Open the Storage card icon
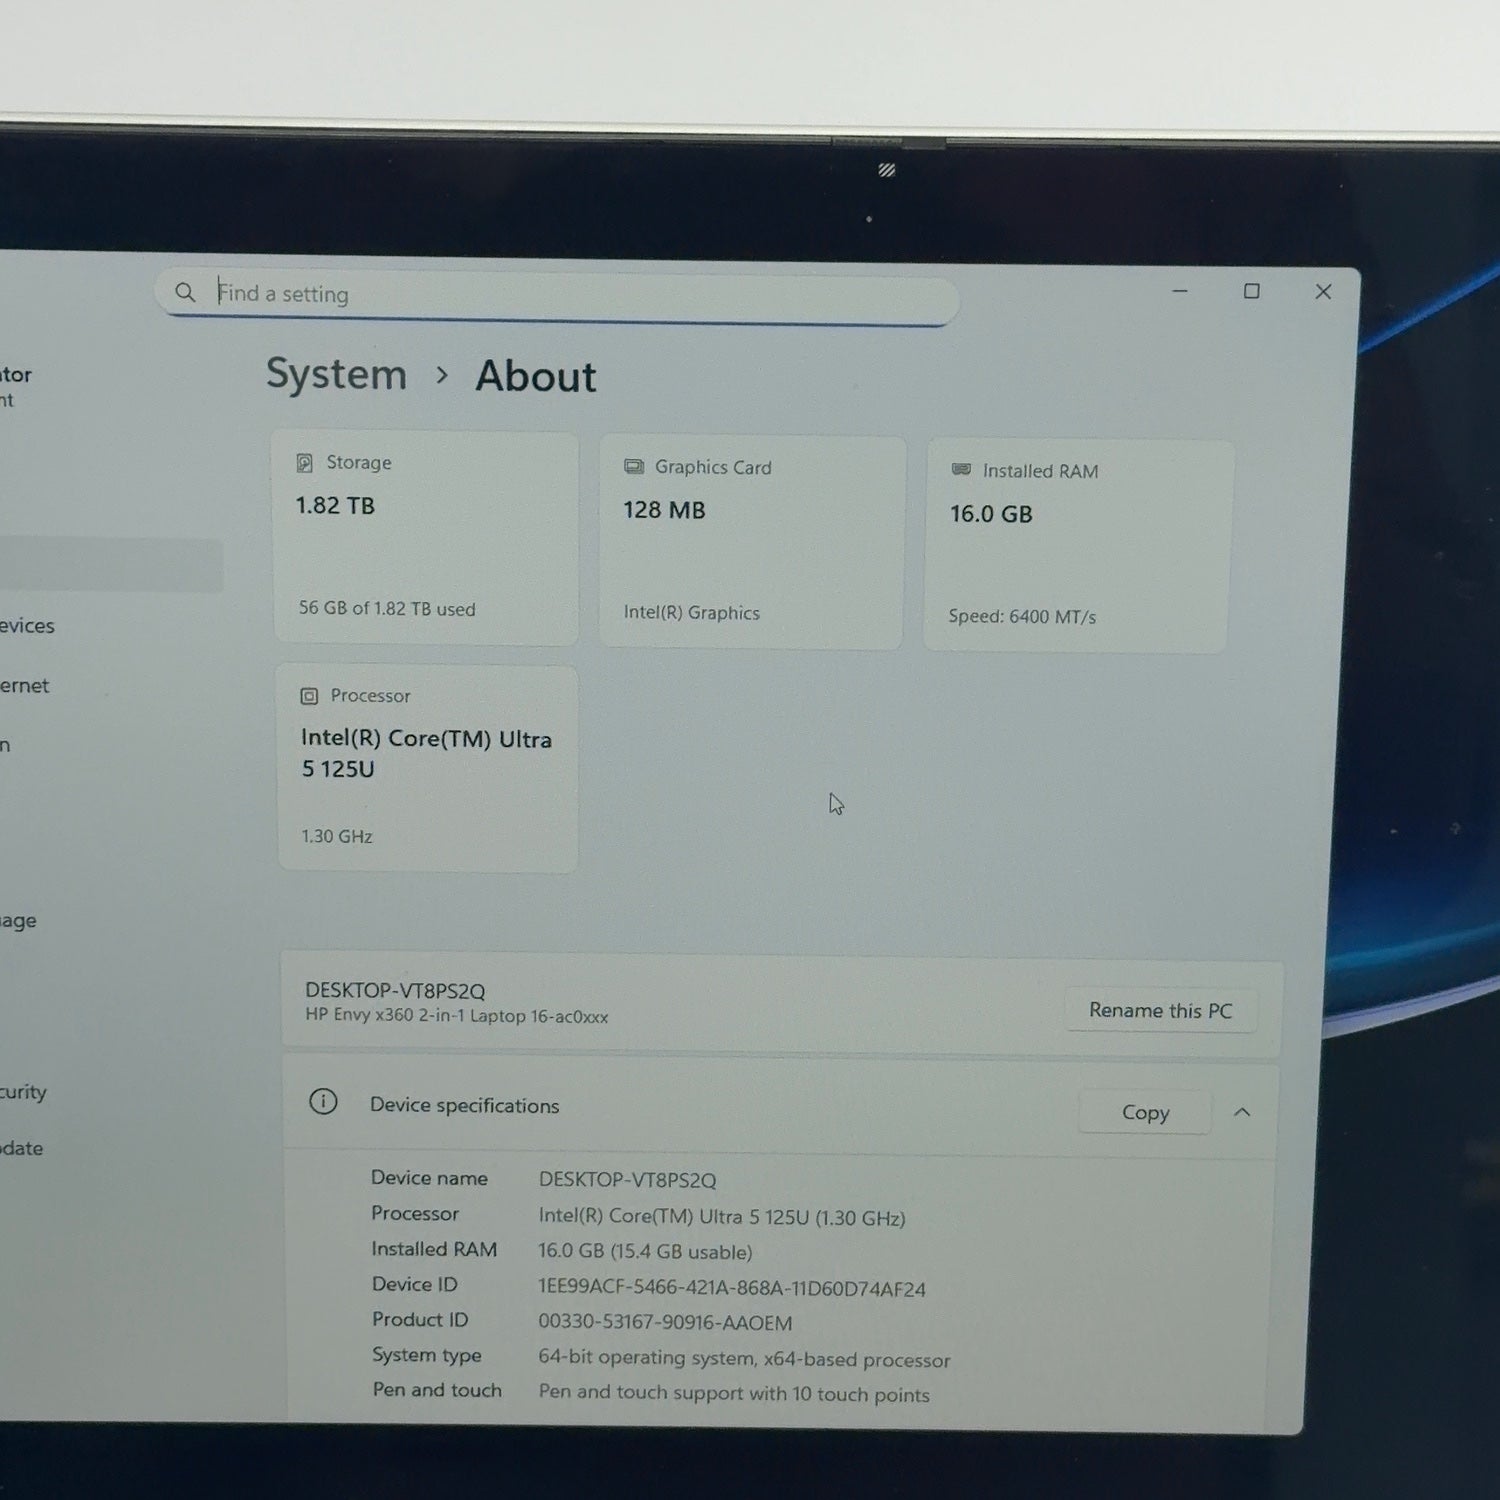The width and height of the screenshot is (1500, 1500). coord(305,463)
